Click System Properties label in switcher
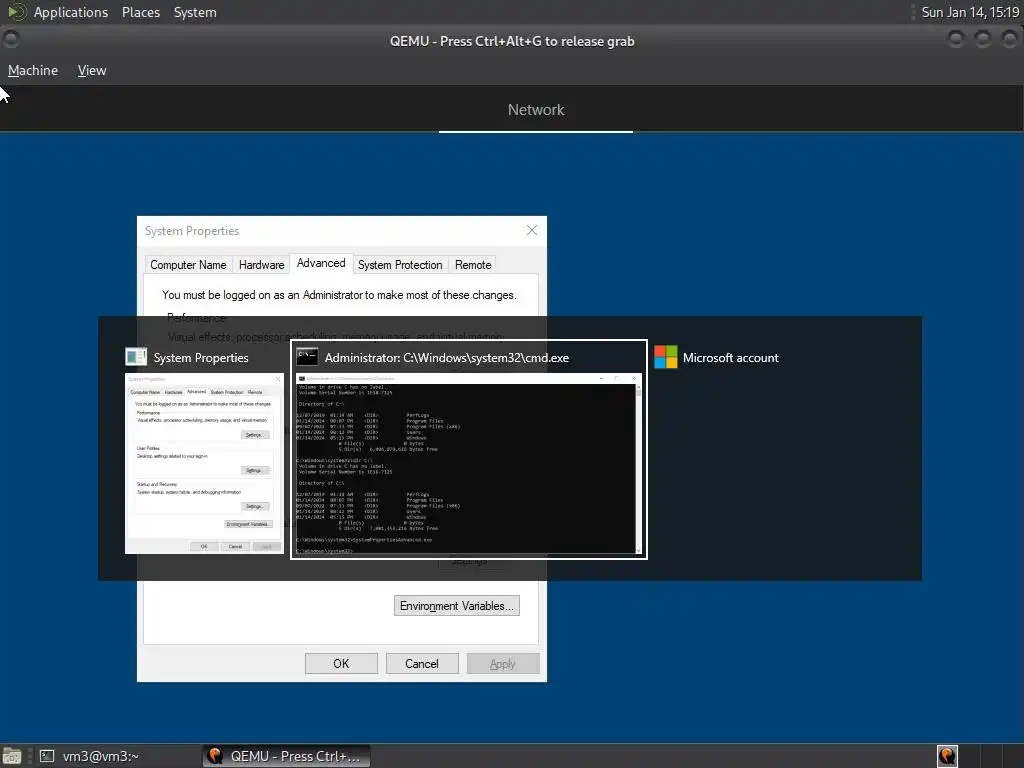Viewport: 1024px width, 768px height. pos(200,358)
